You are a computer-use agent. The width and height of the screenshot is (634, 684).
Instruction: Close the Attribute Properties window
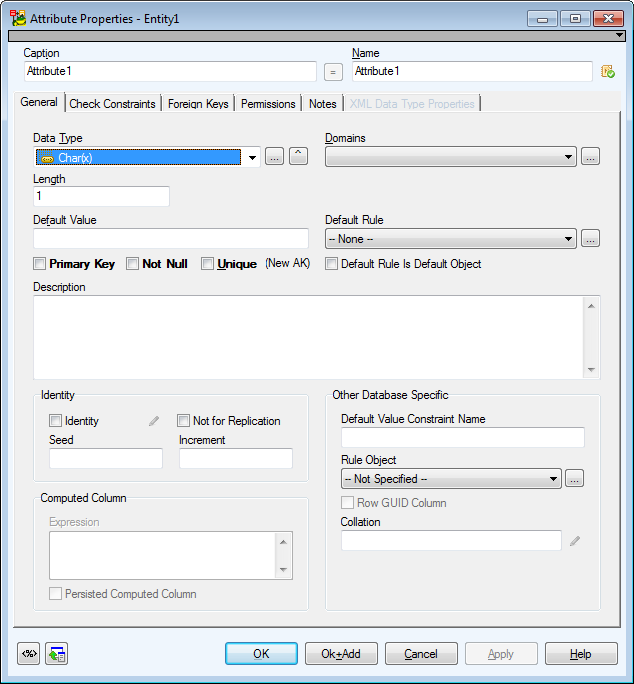[609, 19]
